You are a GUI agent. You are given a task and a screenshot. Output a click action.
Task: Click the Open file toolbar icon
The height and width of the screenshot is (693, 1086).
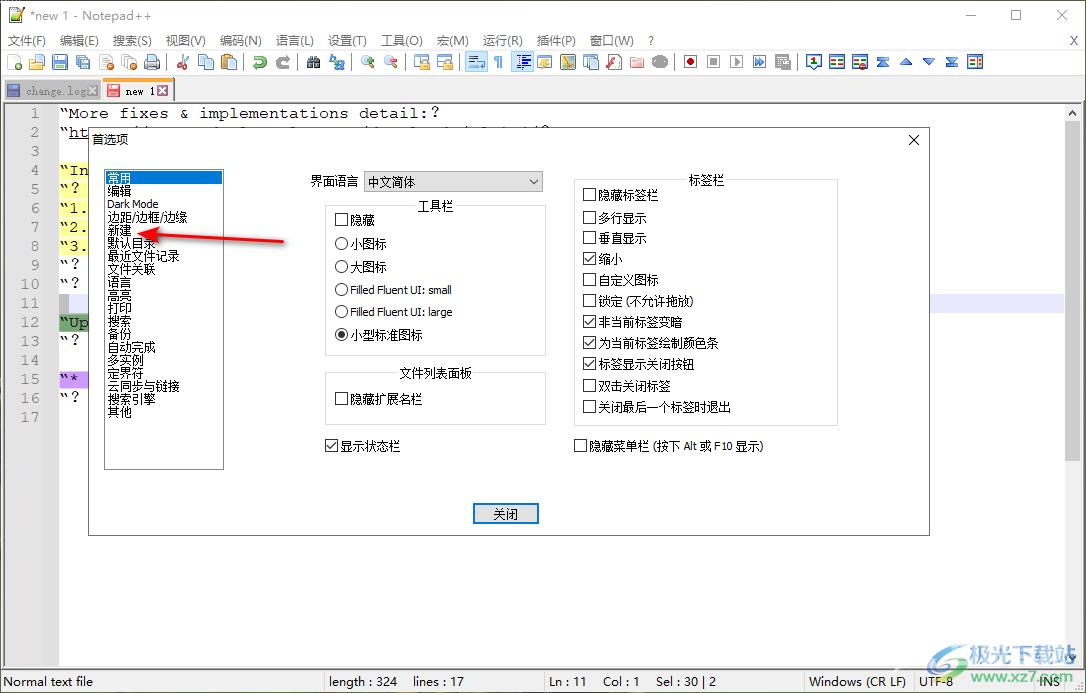37,62
